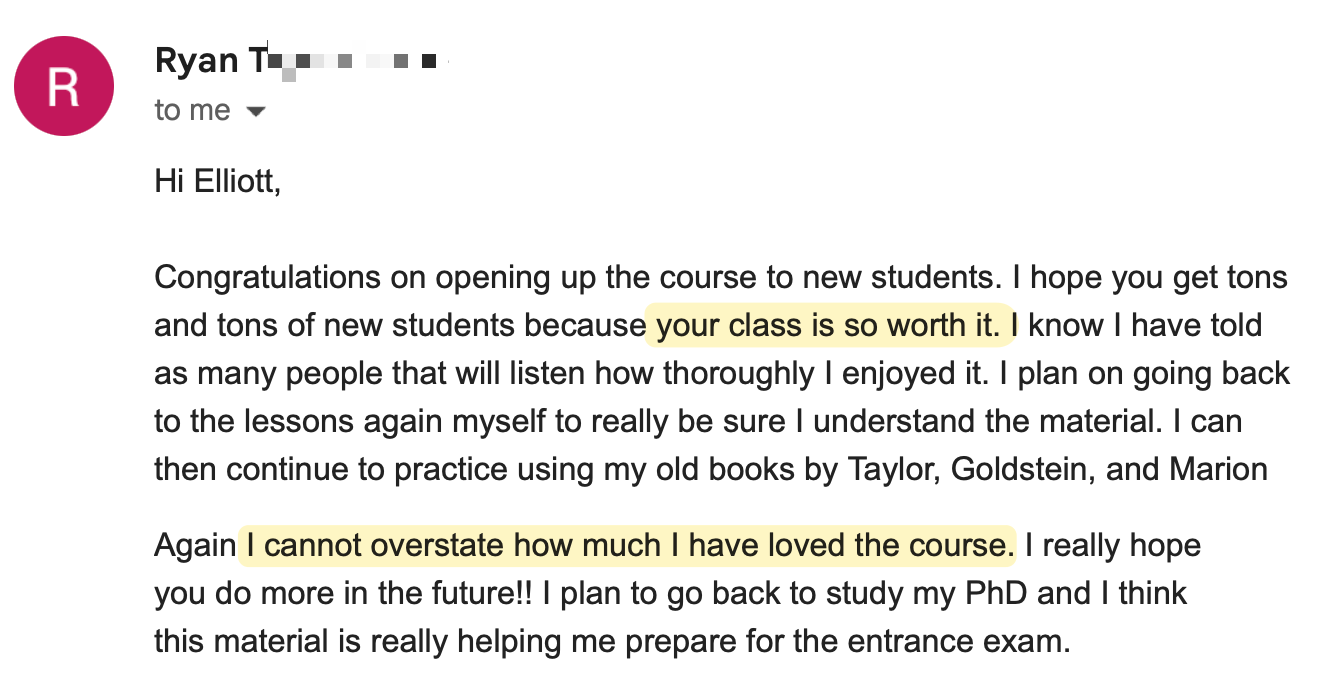This screenshot has width=1332, height=694.
Task: Expand recipient details arrow next to 'to me'
Action: coord(256,111)
